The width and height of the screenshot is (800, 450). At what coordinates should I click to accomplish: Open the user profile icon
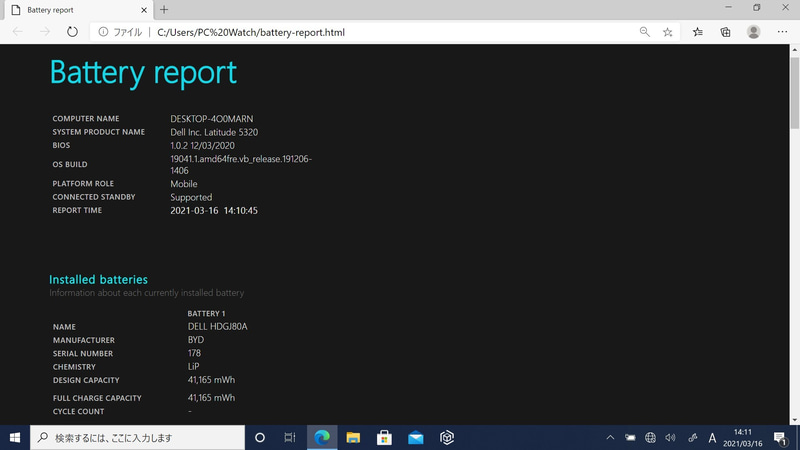754,32
